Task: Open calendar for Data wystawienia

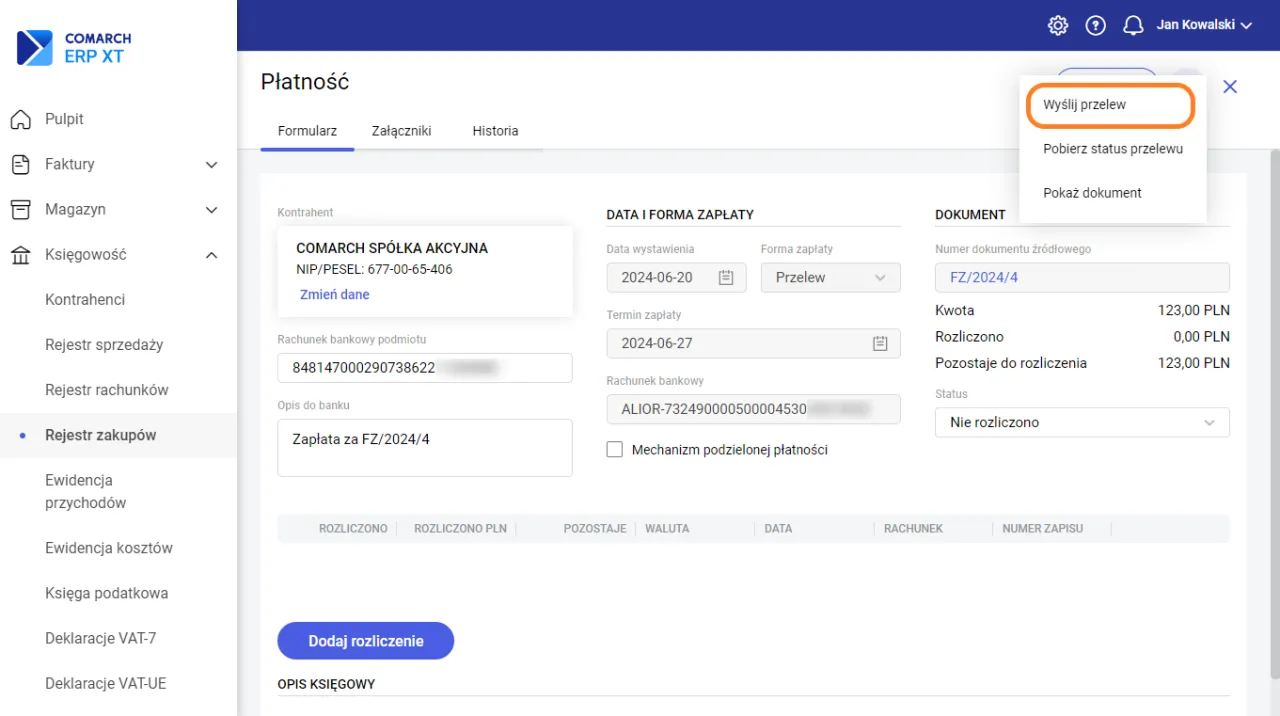Action: (726, 278)
